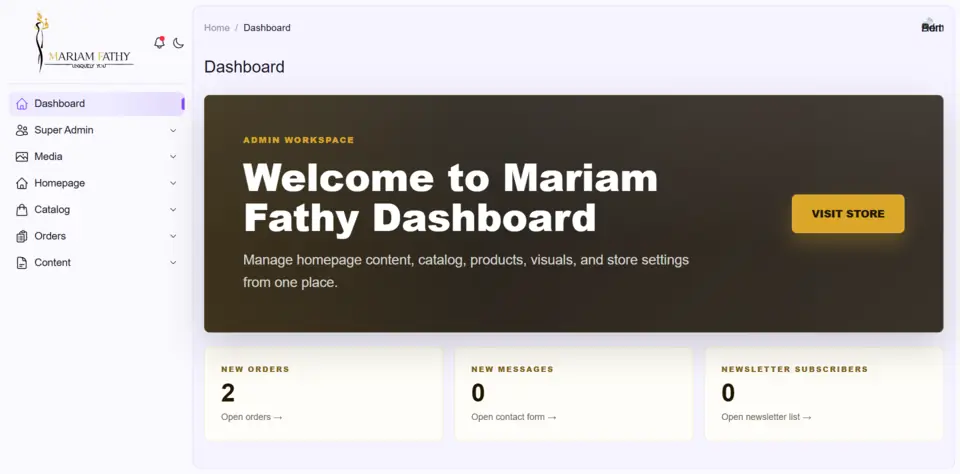Expand the Content chevron
This screenshot has width=960, height=474.
[x=173, y=262]
